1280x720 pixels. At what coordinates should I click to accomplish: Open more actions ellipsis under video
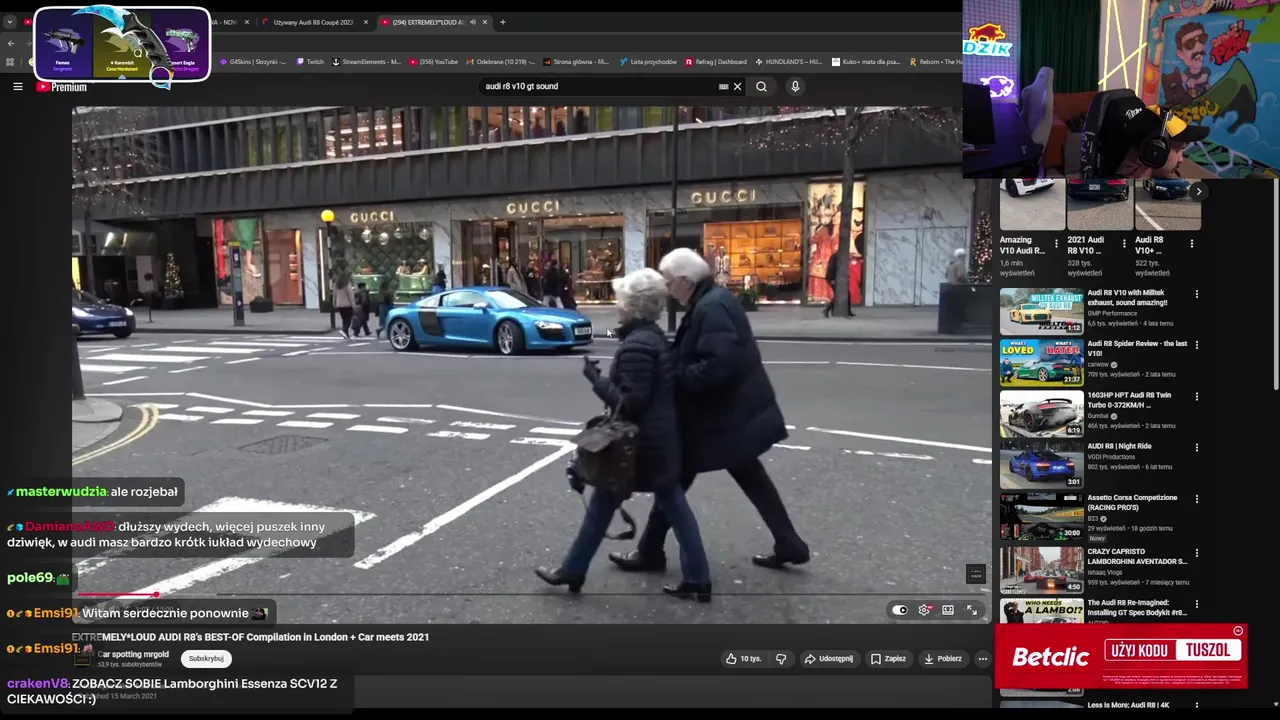pos(982,659)
